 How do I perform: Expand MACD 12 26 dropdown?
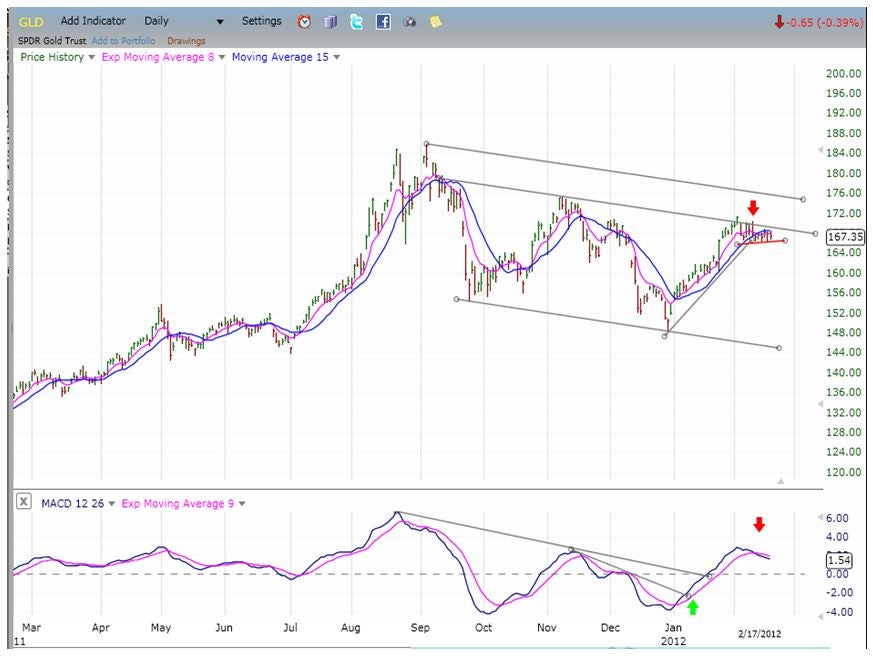click(111, 503)
